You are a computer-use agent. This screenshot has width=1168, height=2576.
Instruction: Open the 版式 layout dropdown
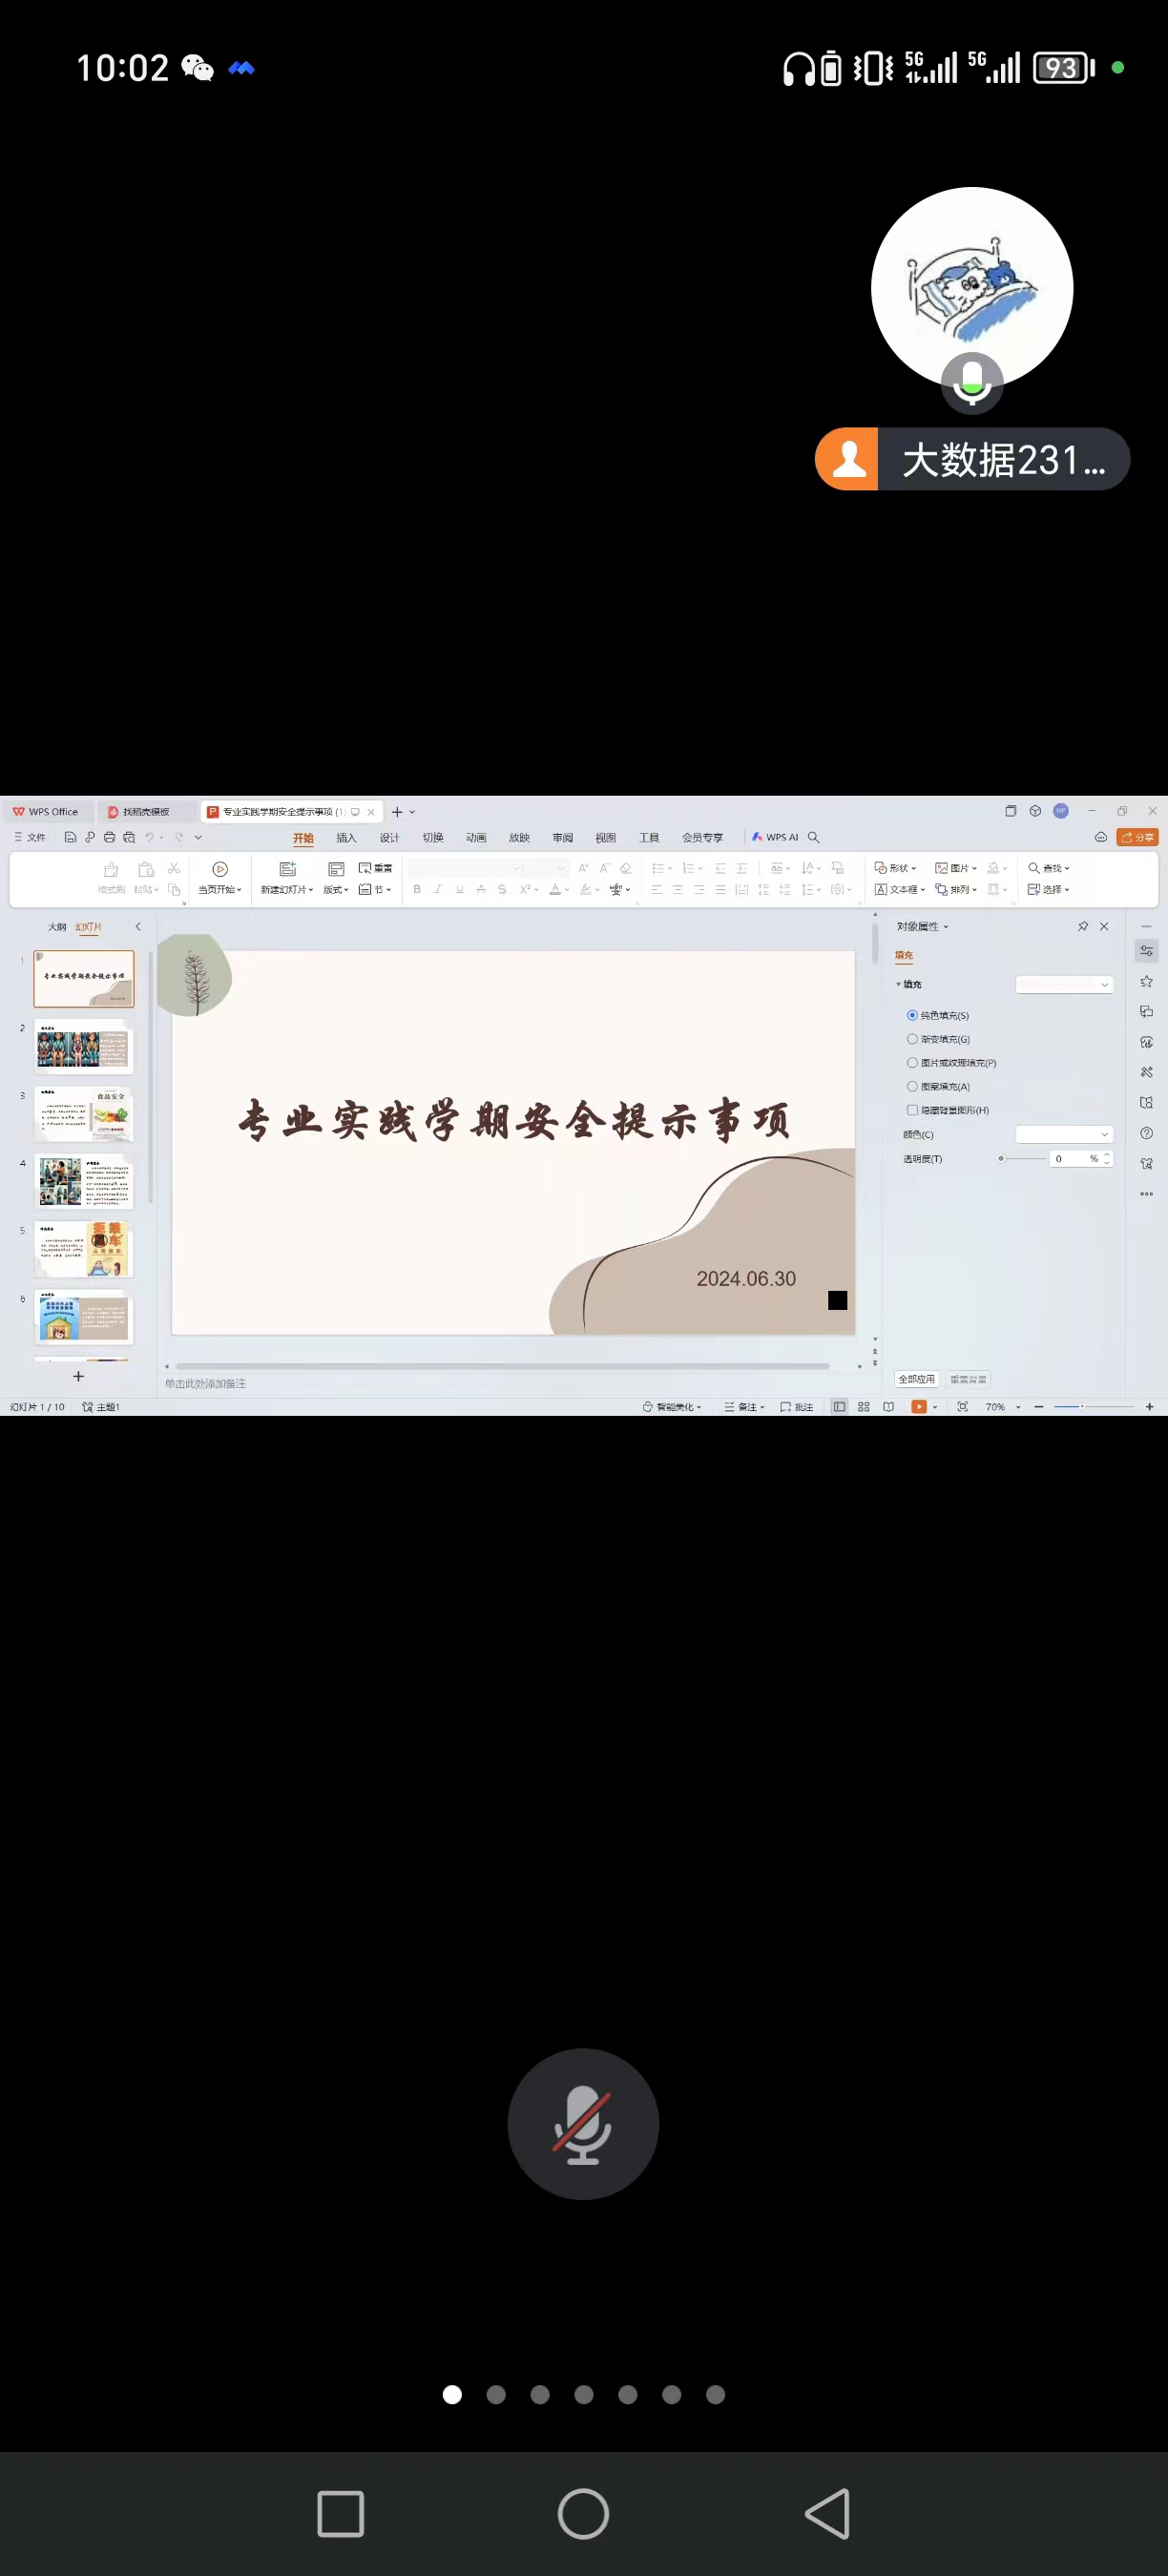pos(336,889)
